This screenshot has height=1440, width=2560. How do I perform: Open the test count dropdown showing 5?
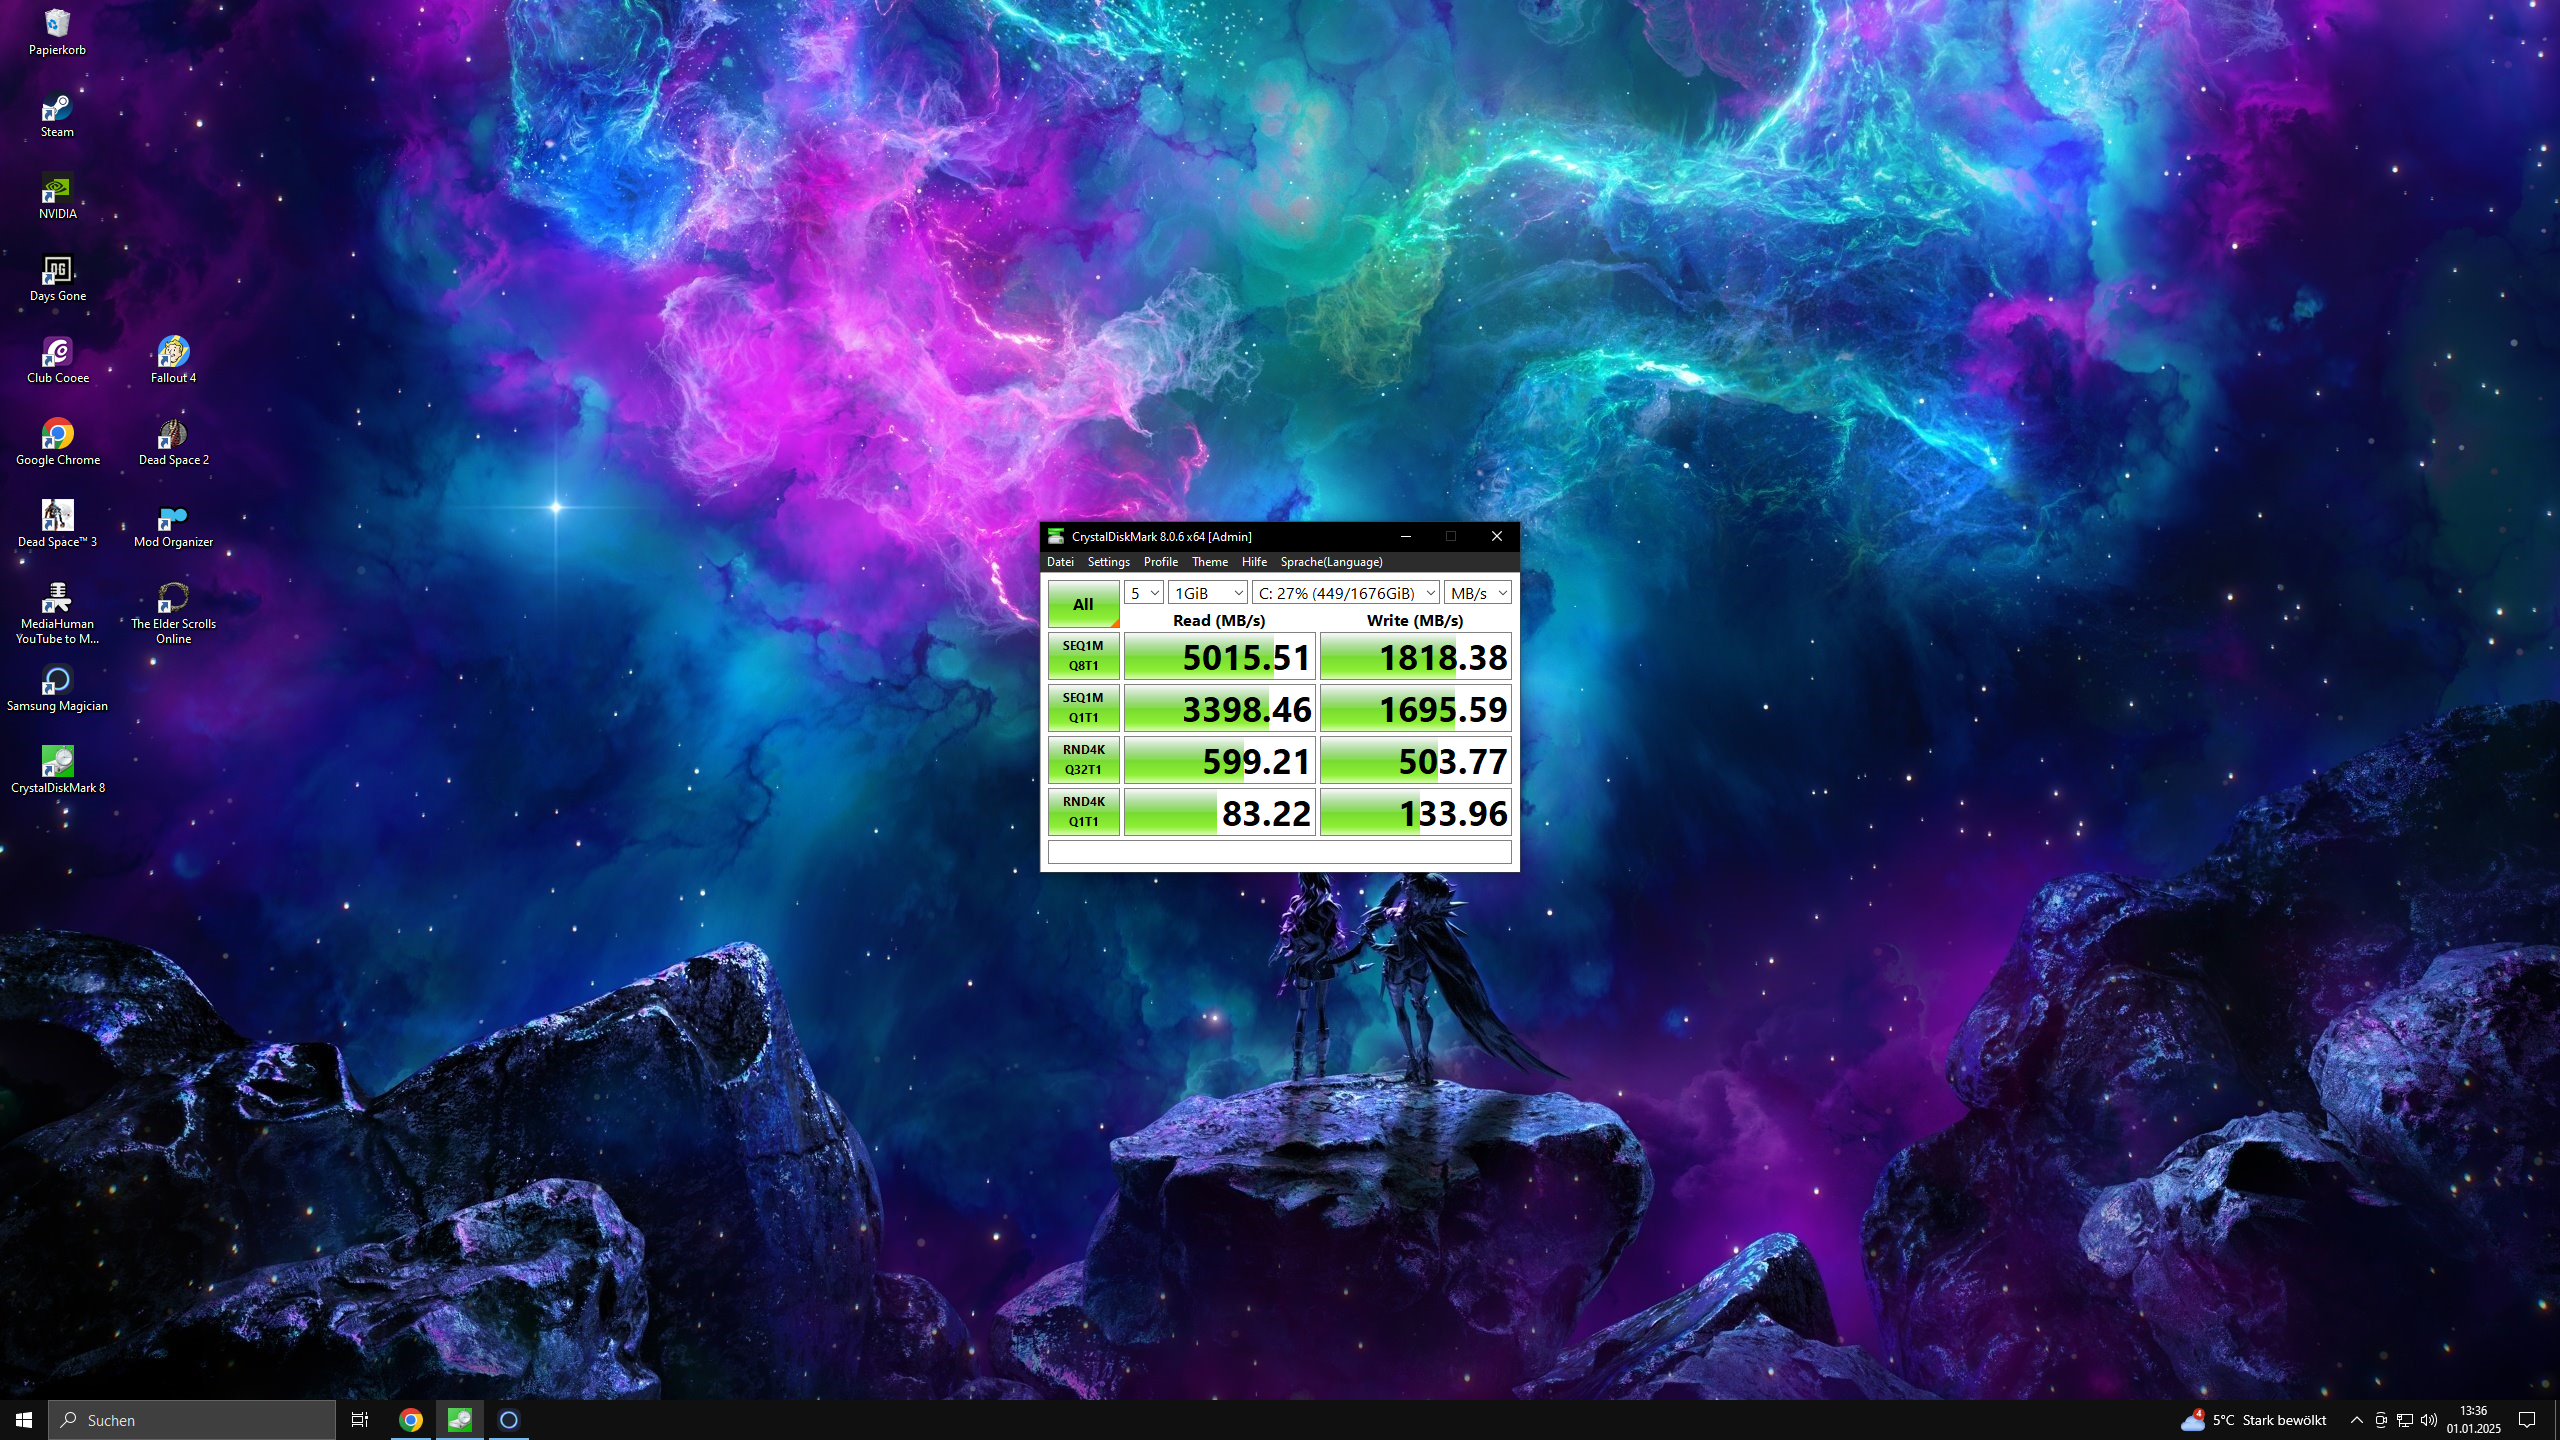coord(1143,592)
